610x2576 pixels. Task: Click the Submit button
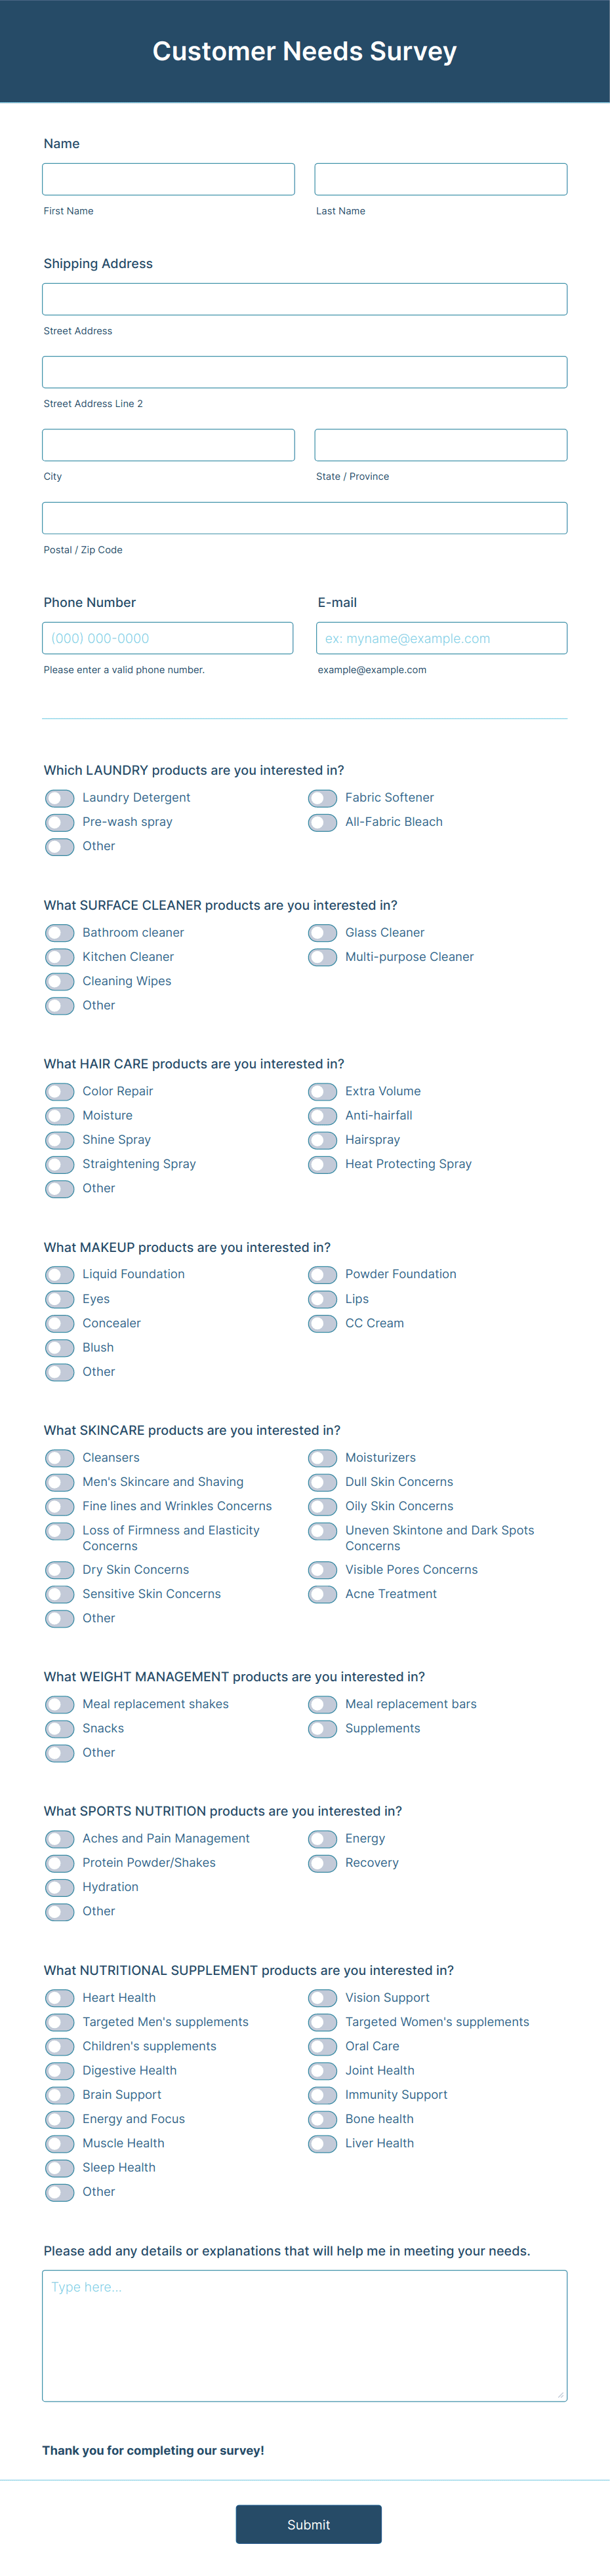point(308,2524)
